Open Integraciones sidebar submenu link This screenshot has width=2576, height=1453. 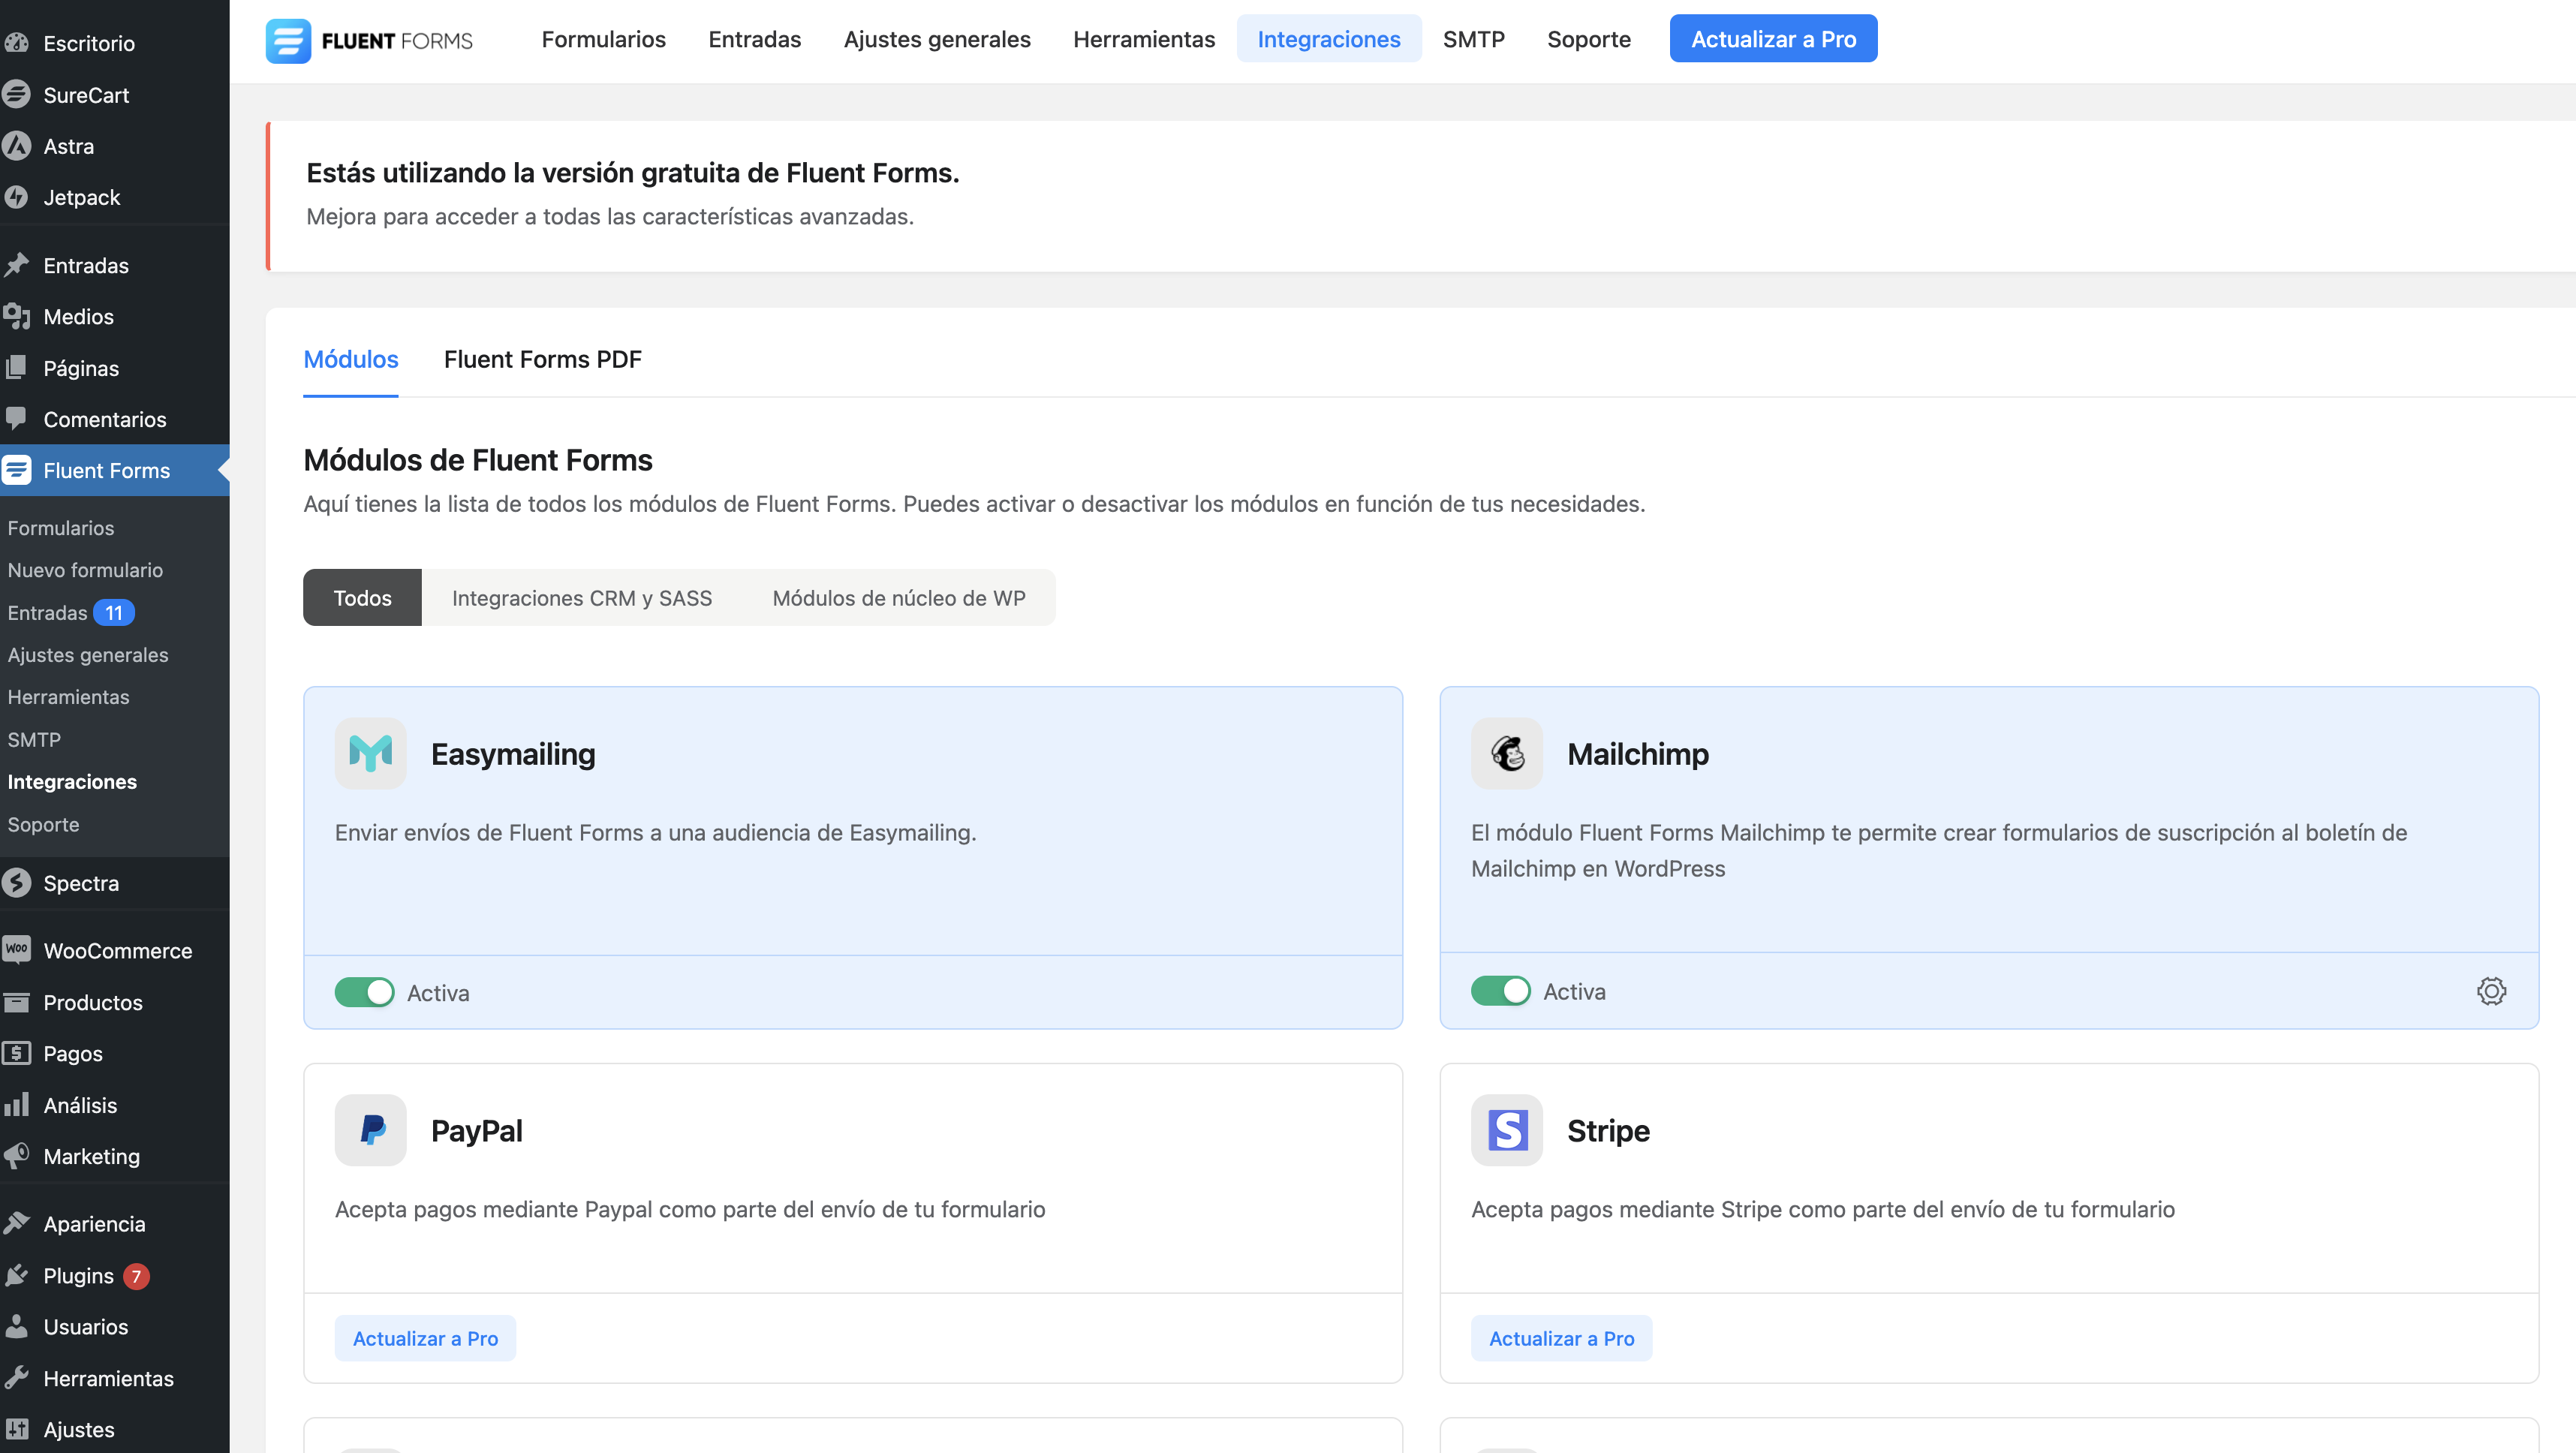click(x=72, y=782)
